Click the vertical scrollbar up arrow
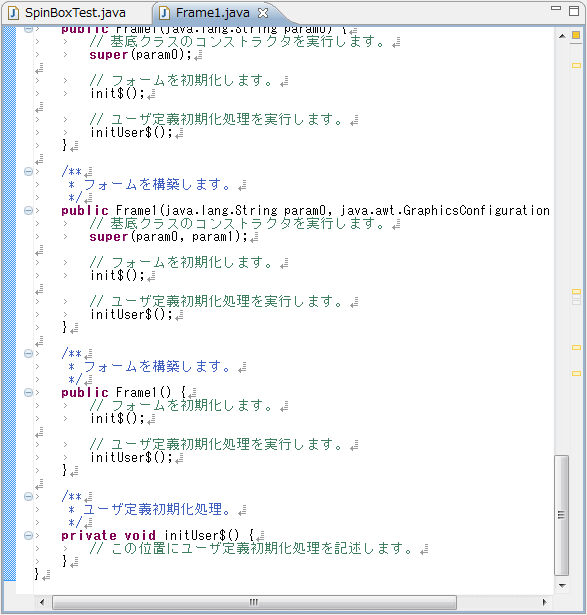The width and height of the screenshot is (587, 615). coord(562,36)
